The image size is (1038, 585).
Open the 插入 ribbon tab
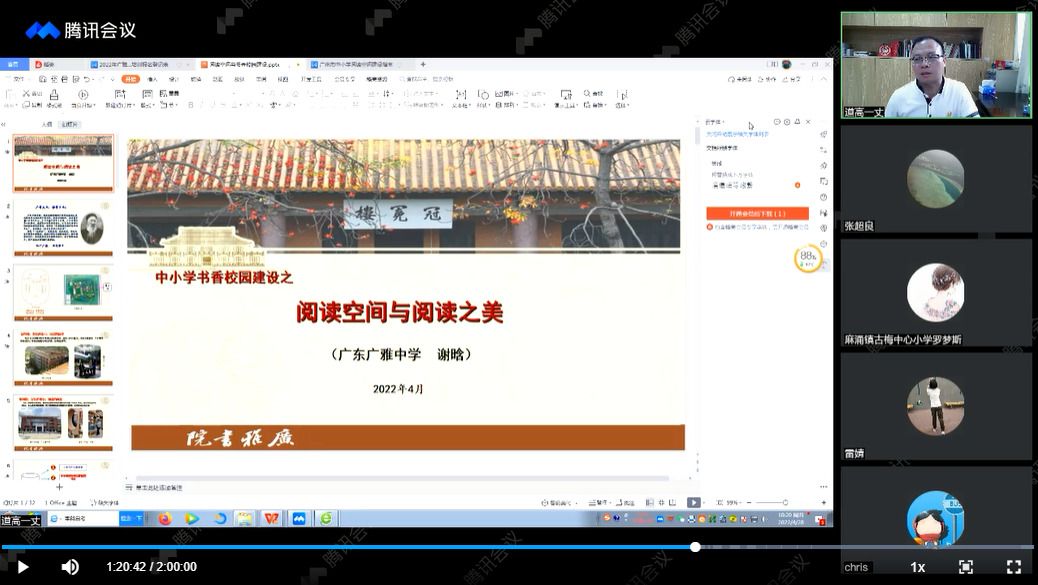coord(153,79)
